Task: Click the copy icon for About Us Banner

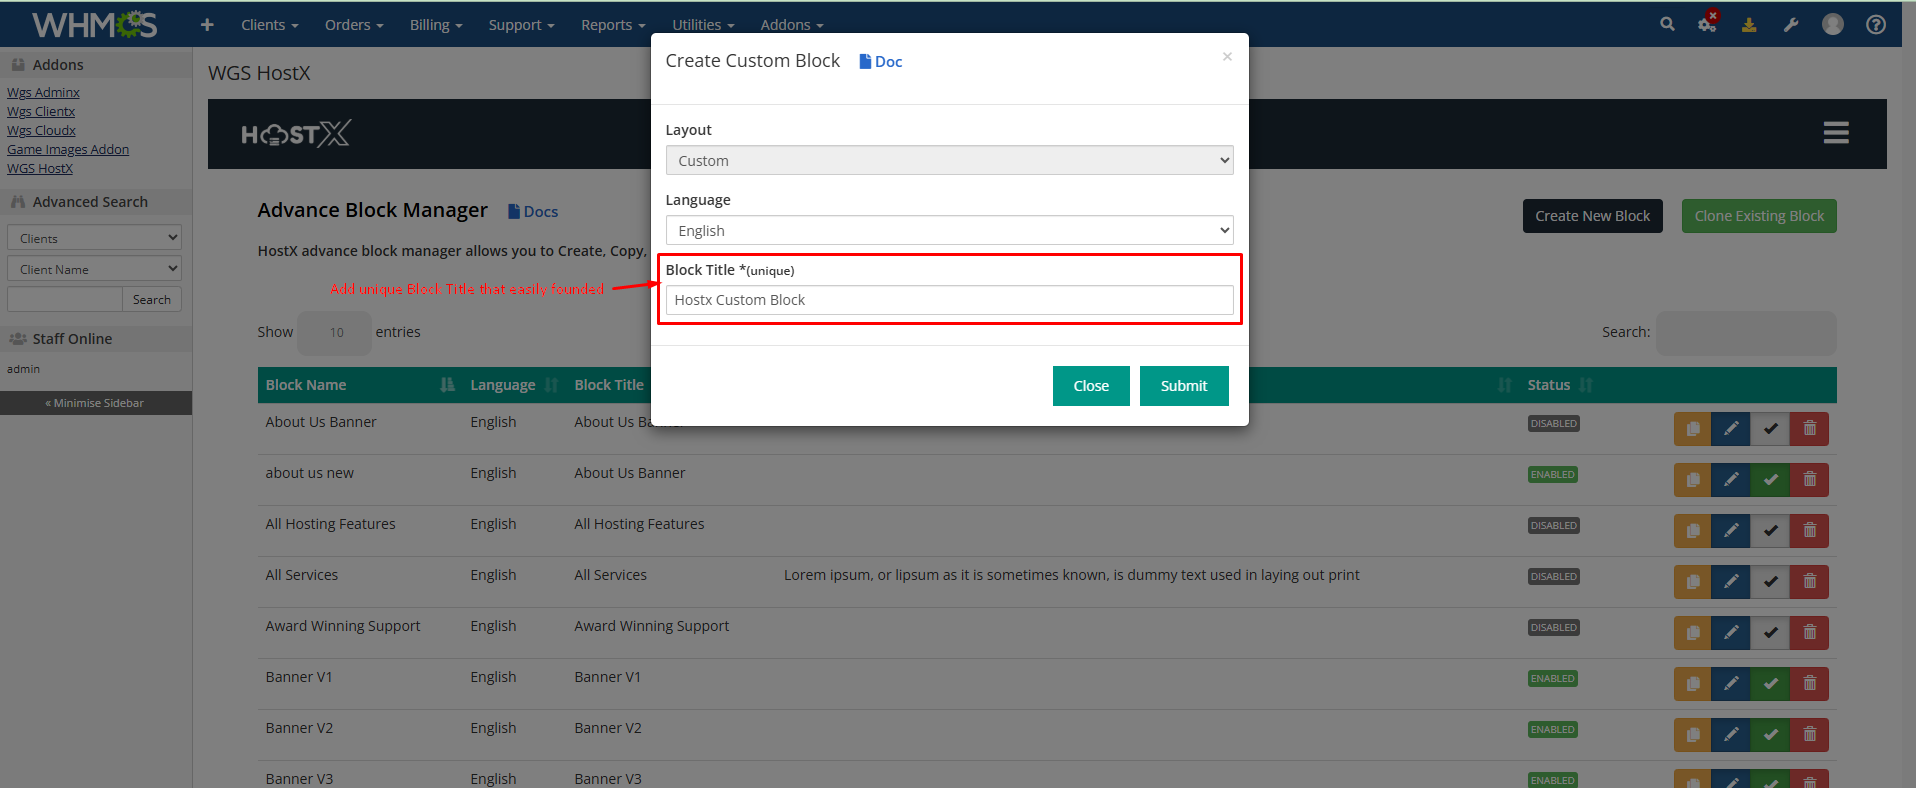Action: 1692,429
